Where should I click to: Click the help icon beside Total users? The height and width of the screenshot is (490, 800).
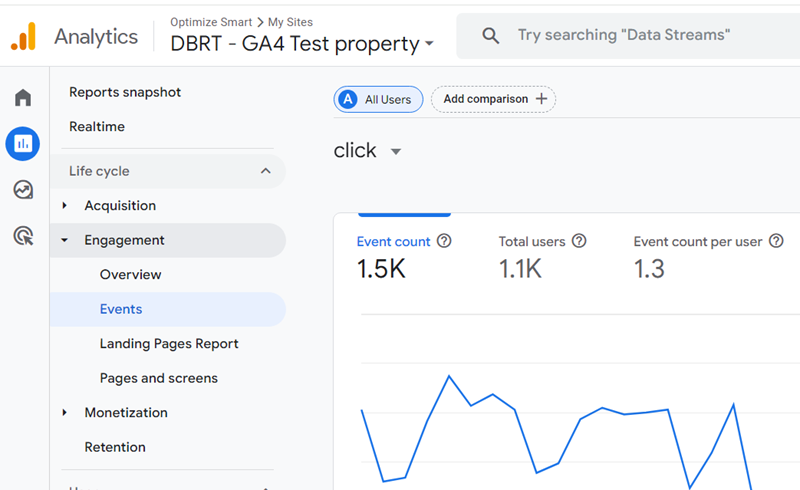point(579,240)
